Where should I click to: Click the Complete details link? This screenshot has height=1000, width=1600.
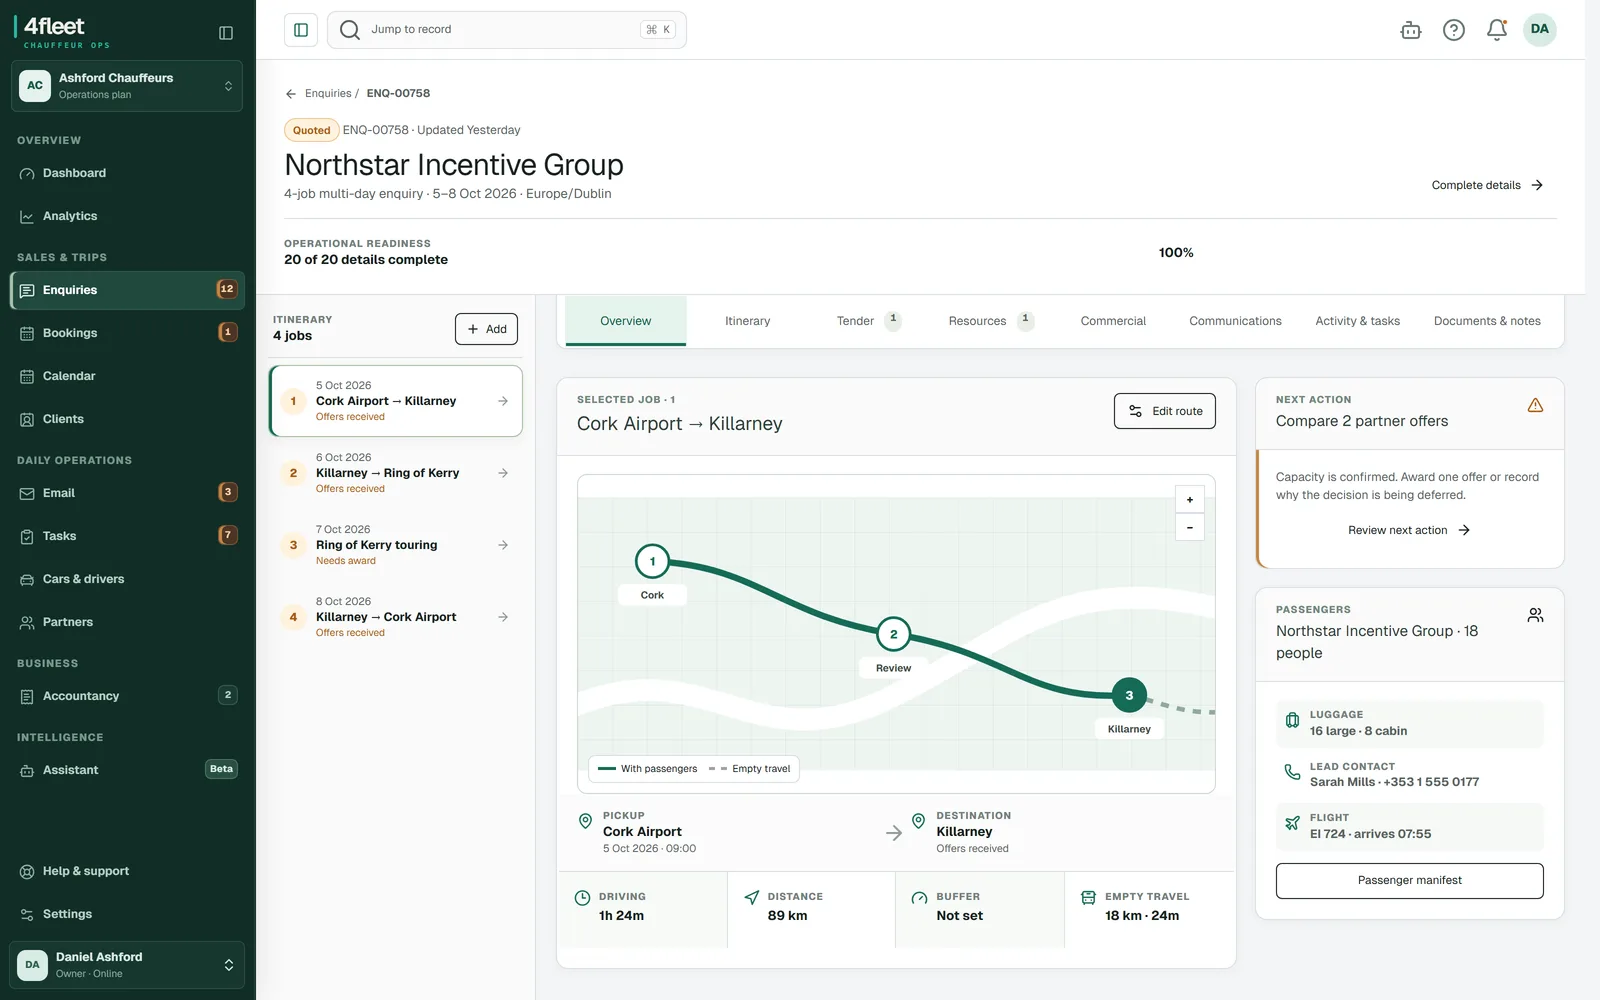pyautogui.click(x=1487, y=185)
